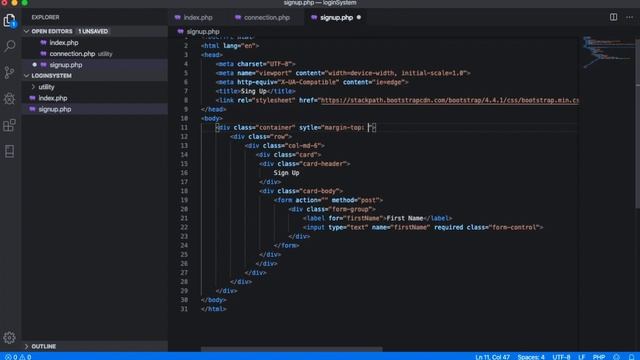Click the closing html tag on line 31
The image size is (640, 360).
(x=213, y=309)
